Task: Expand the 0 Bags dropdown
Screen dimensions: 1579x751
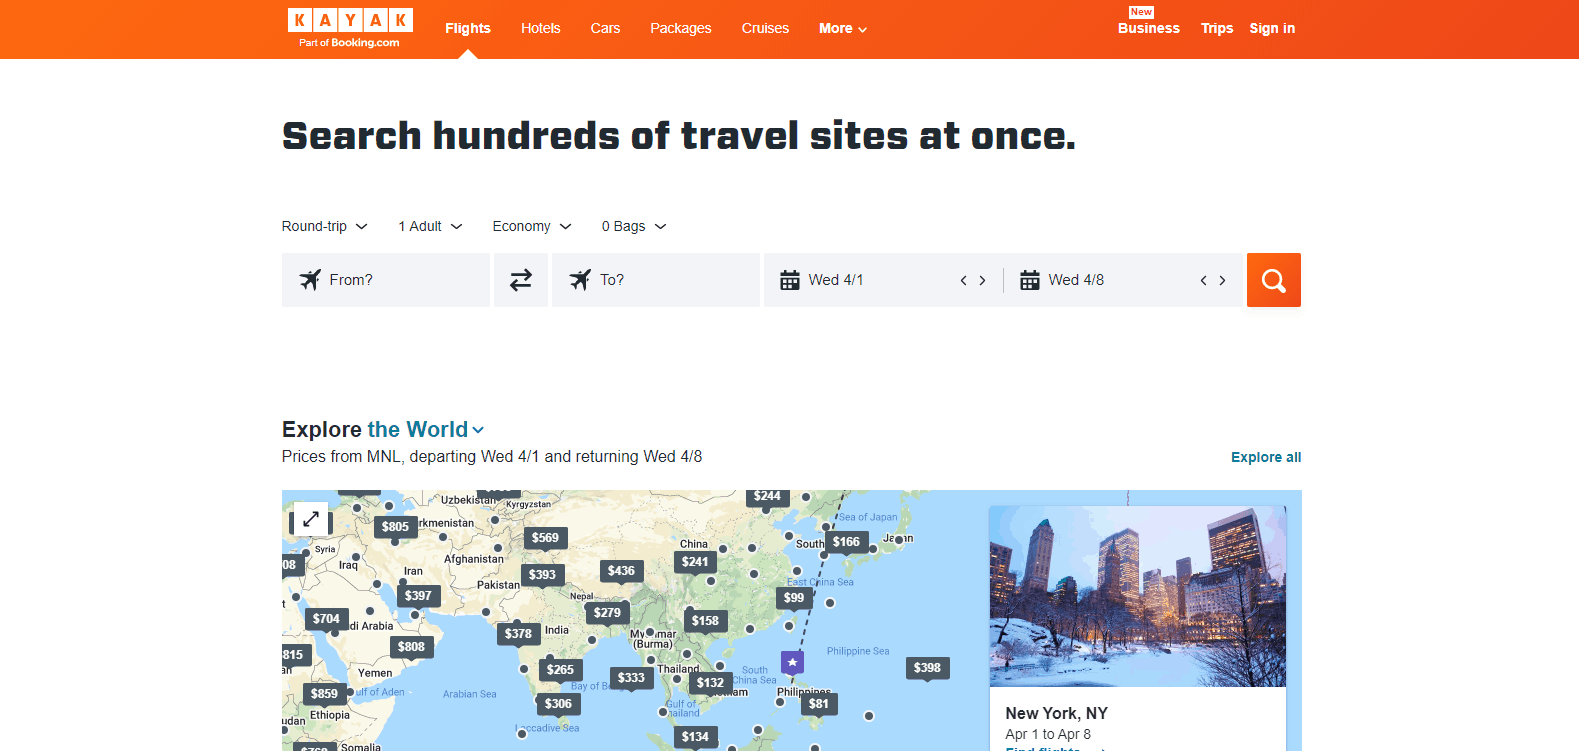Action: click(633, 226)
